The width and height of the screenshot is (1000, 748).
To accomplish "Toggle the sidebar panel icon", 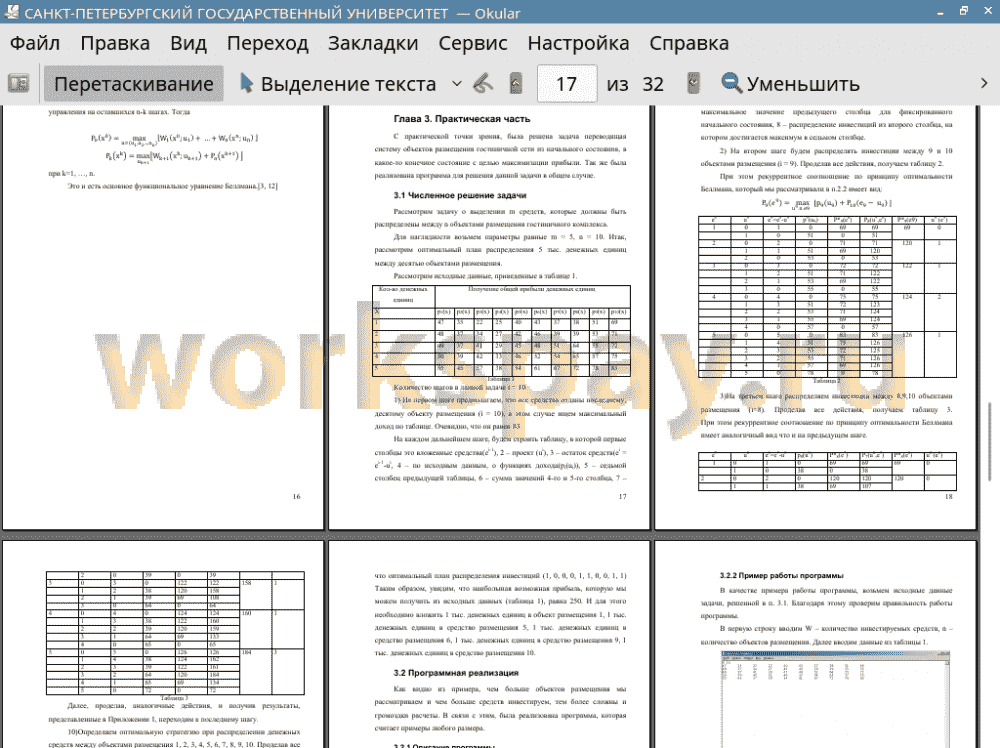I will (18, 84).
